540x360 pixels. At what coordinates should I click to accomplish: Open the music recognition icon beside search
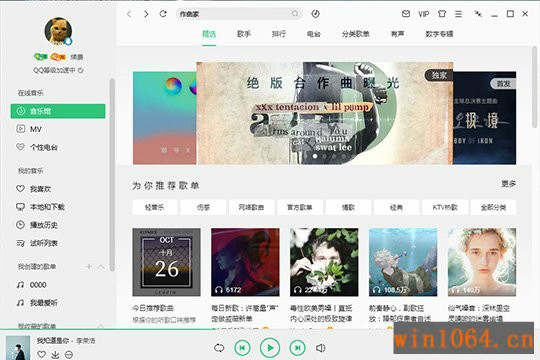[x=315, y=14]
